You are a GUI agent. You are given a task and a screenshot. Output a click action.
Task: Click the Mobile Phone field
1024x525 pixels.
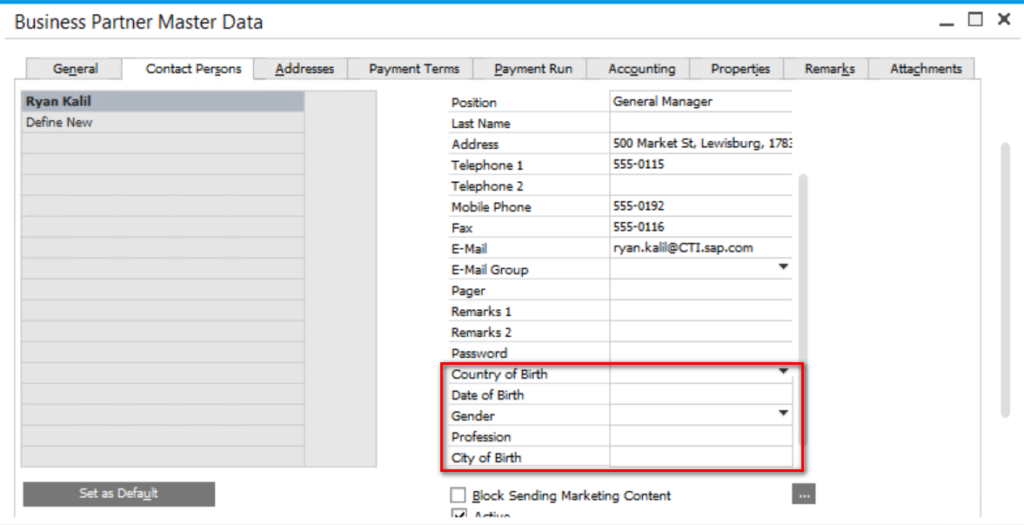click(701, 206)
